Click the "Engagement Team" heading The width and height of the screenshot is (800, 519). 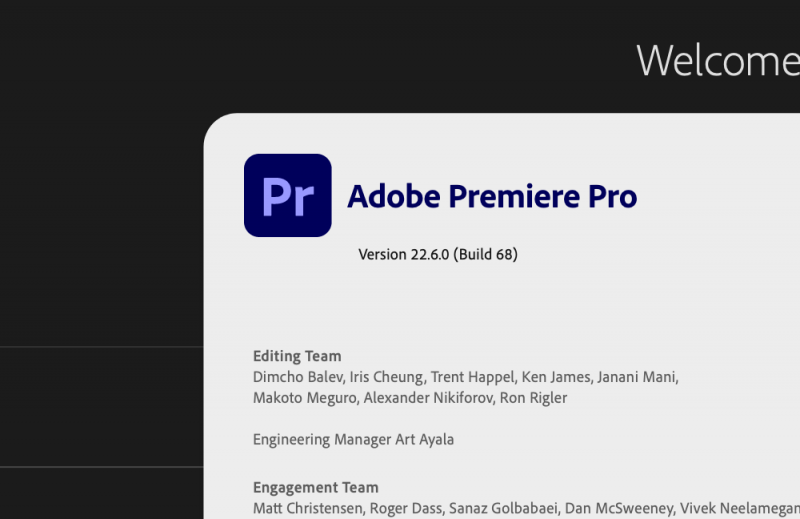(315, 488)
